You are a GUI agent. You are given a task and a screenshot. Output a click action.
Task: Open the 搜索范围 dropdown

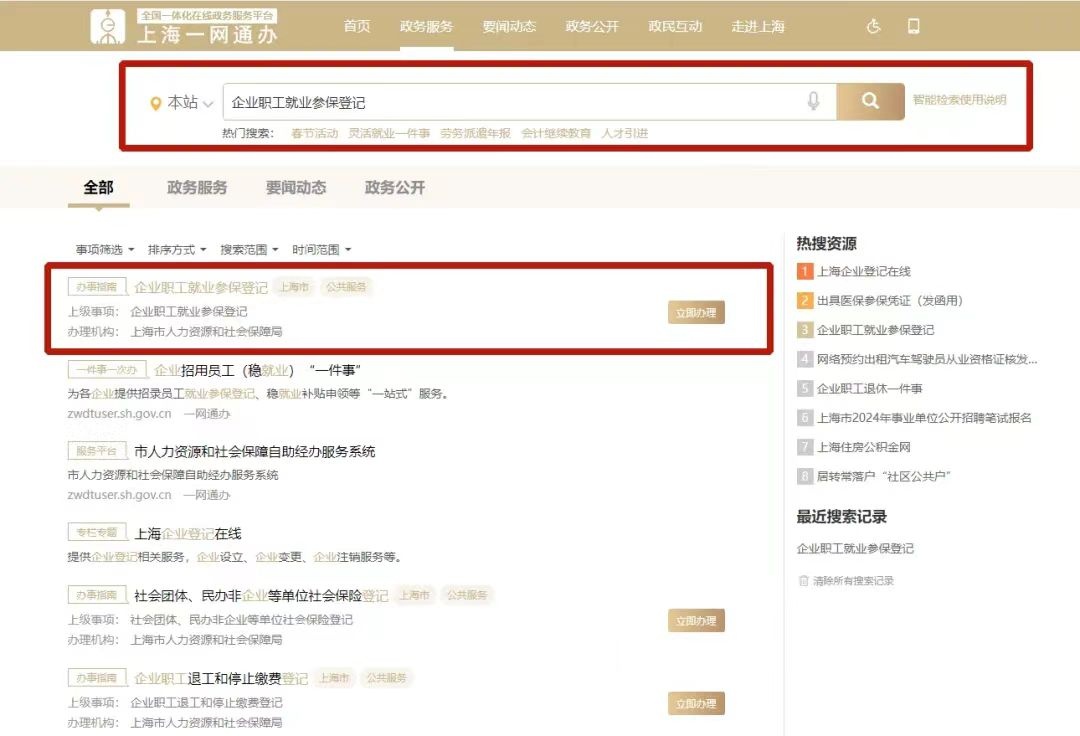click(249, 250)
